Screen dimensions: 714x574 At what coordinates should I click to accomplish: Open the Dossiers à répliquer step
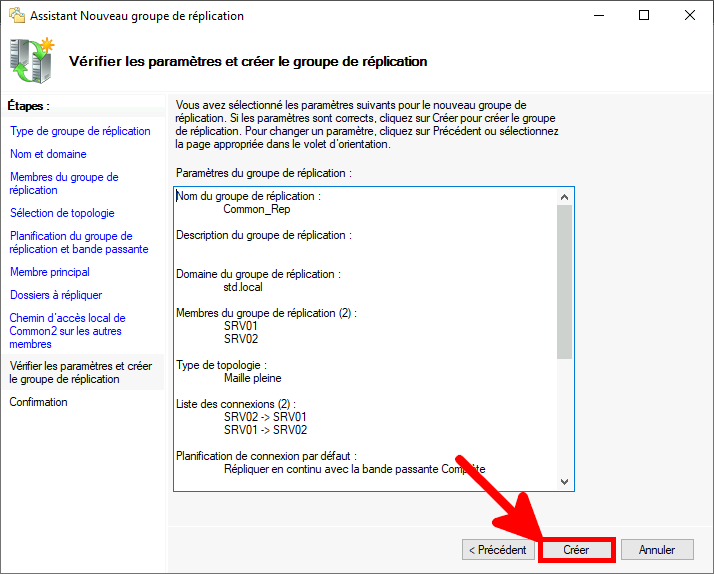[56, 295]
